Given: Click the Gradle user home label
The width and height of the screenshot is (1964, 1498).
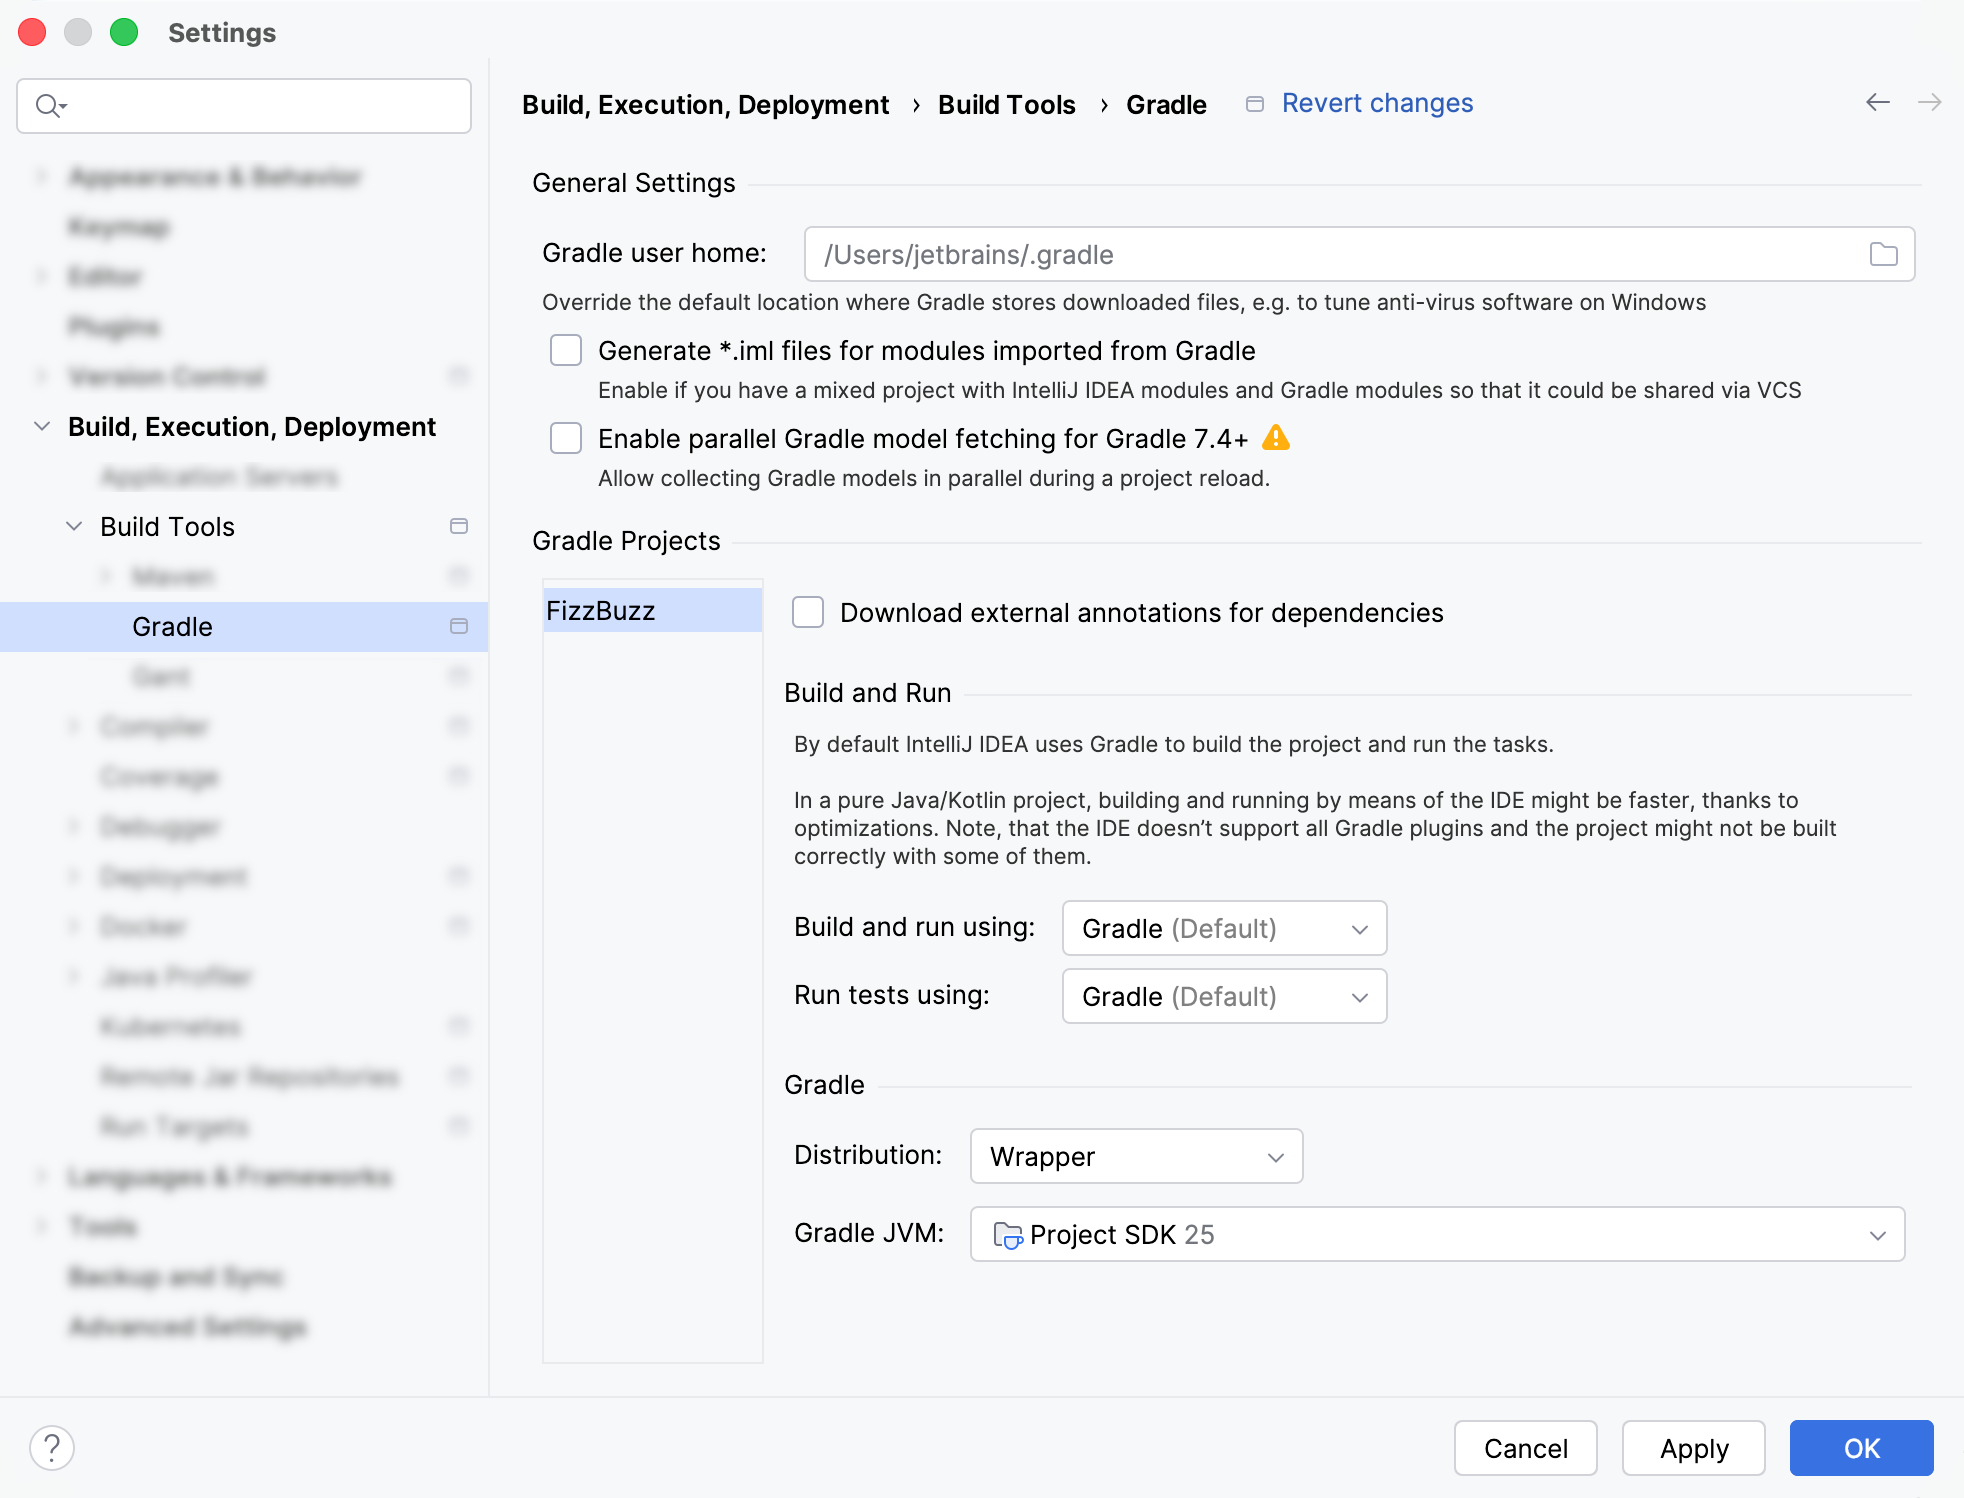Looking at the screenshot, I should click(654, 253).
